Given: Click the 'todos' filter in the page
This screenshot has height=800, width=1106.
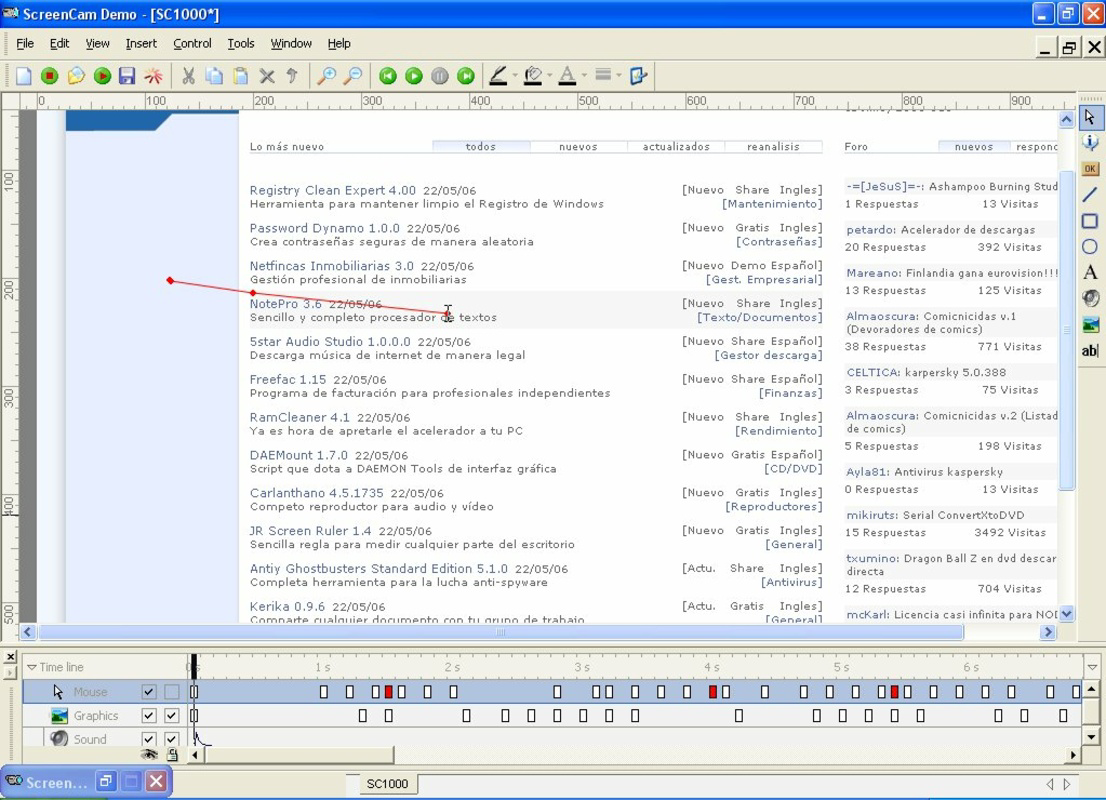Looking at the screenshot, I should (481, 147).
